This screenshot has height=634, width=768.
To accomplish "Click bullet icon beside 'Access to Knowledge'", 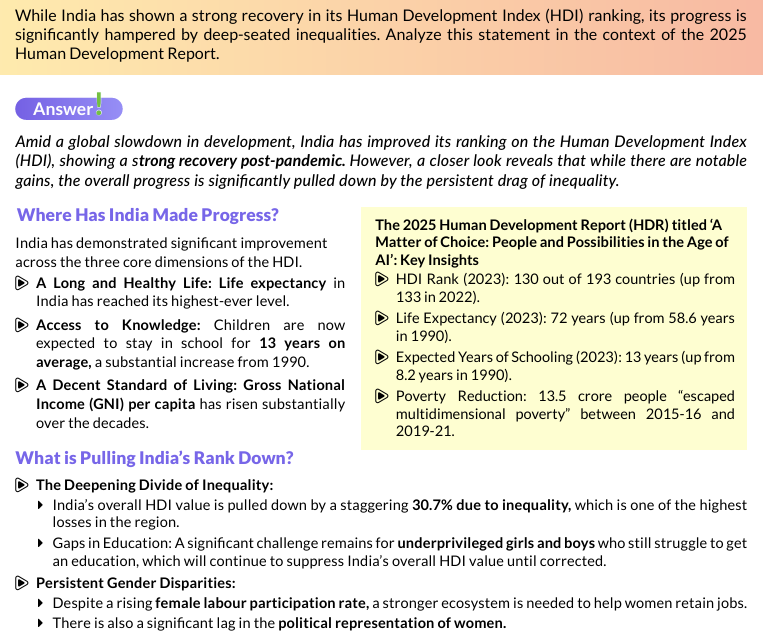I will coord(22,325).
